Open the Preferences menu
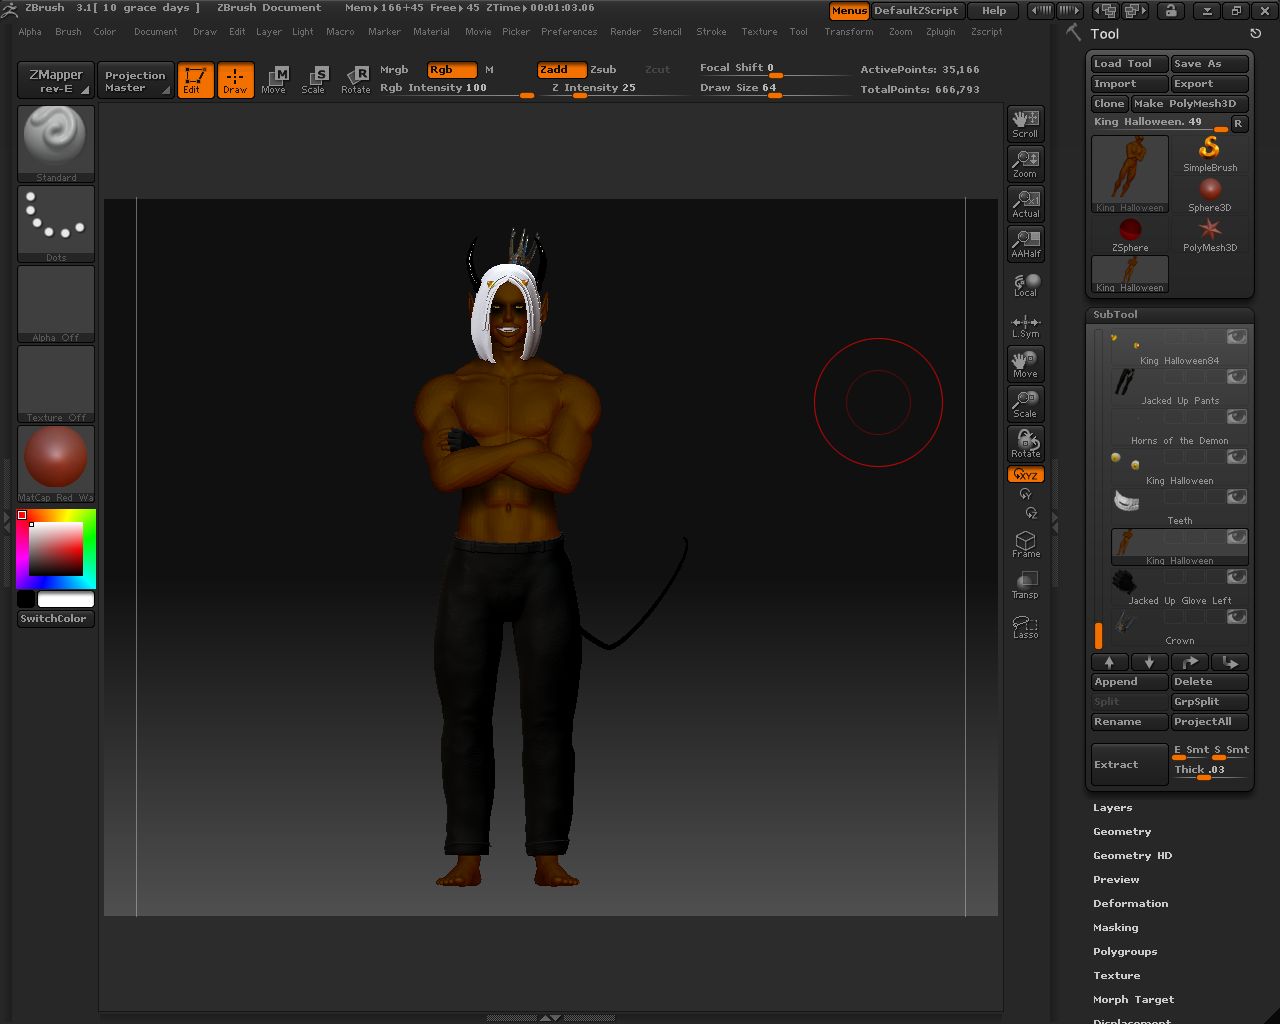 569,31
